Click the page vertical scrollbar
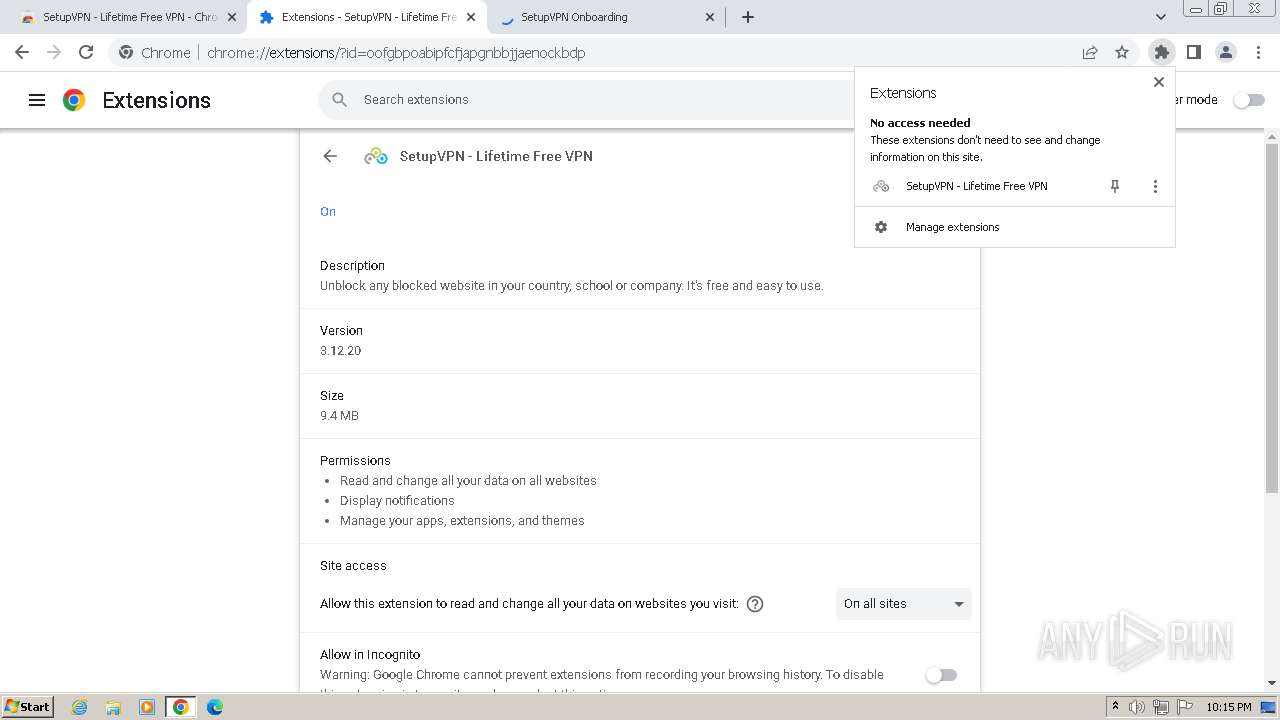1280x720 pixels. (x=1272, y=318)
